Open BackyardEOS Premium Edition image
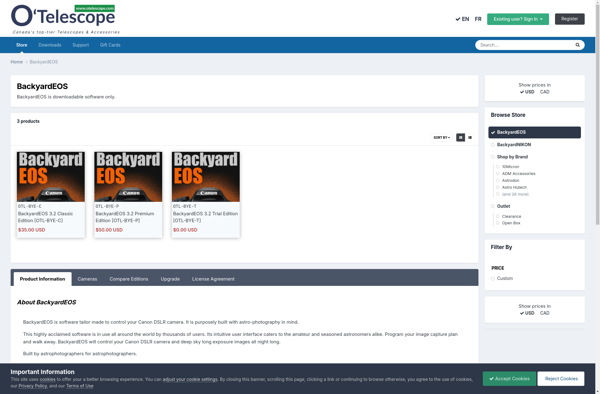Screen dimensions: 600x394 128,177
